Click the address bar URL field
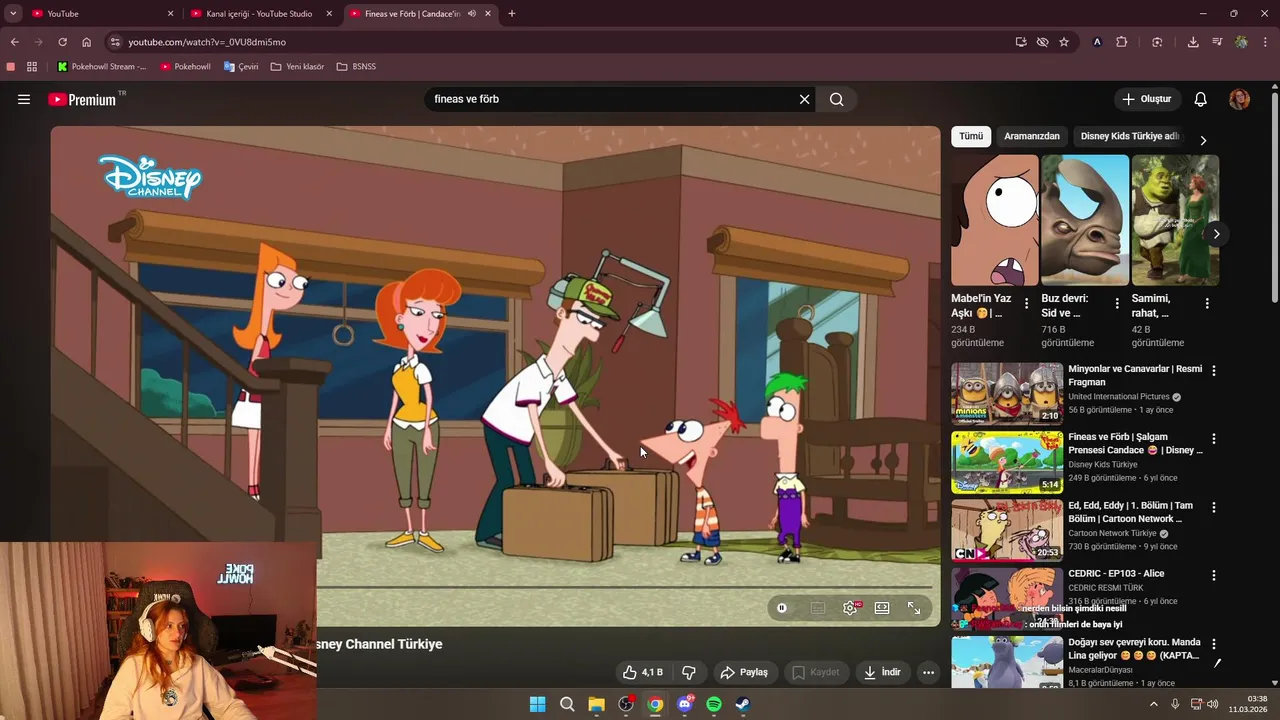The width and height of the screenshot is (1280, 720). tap(560, 42)
